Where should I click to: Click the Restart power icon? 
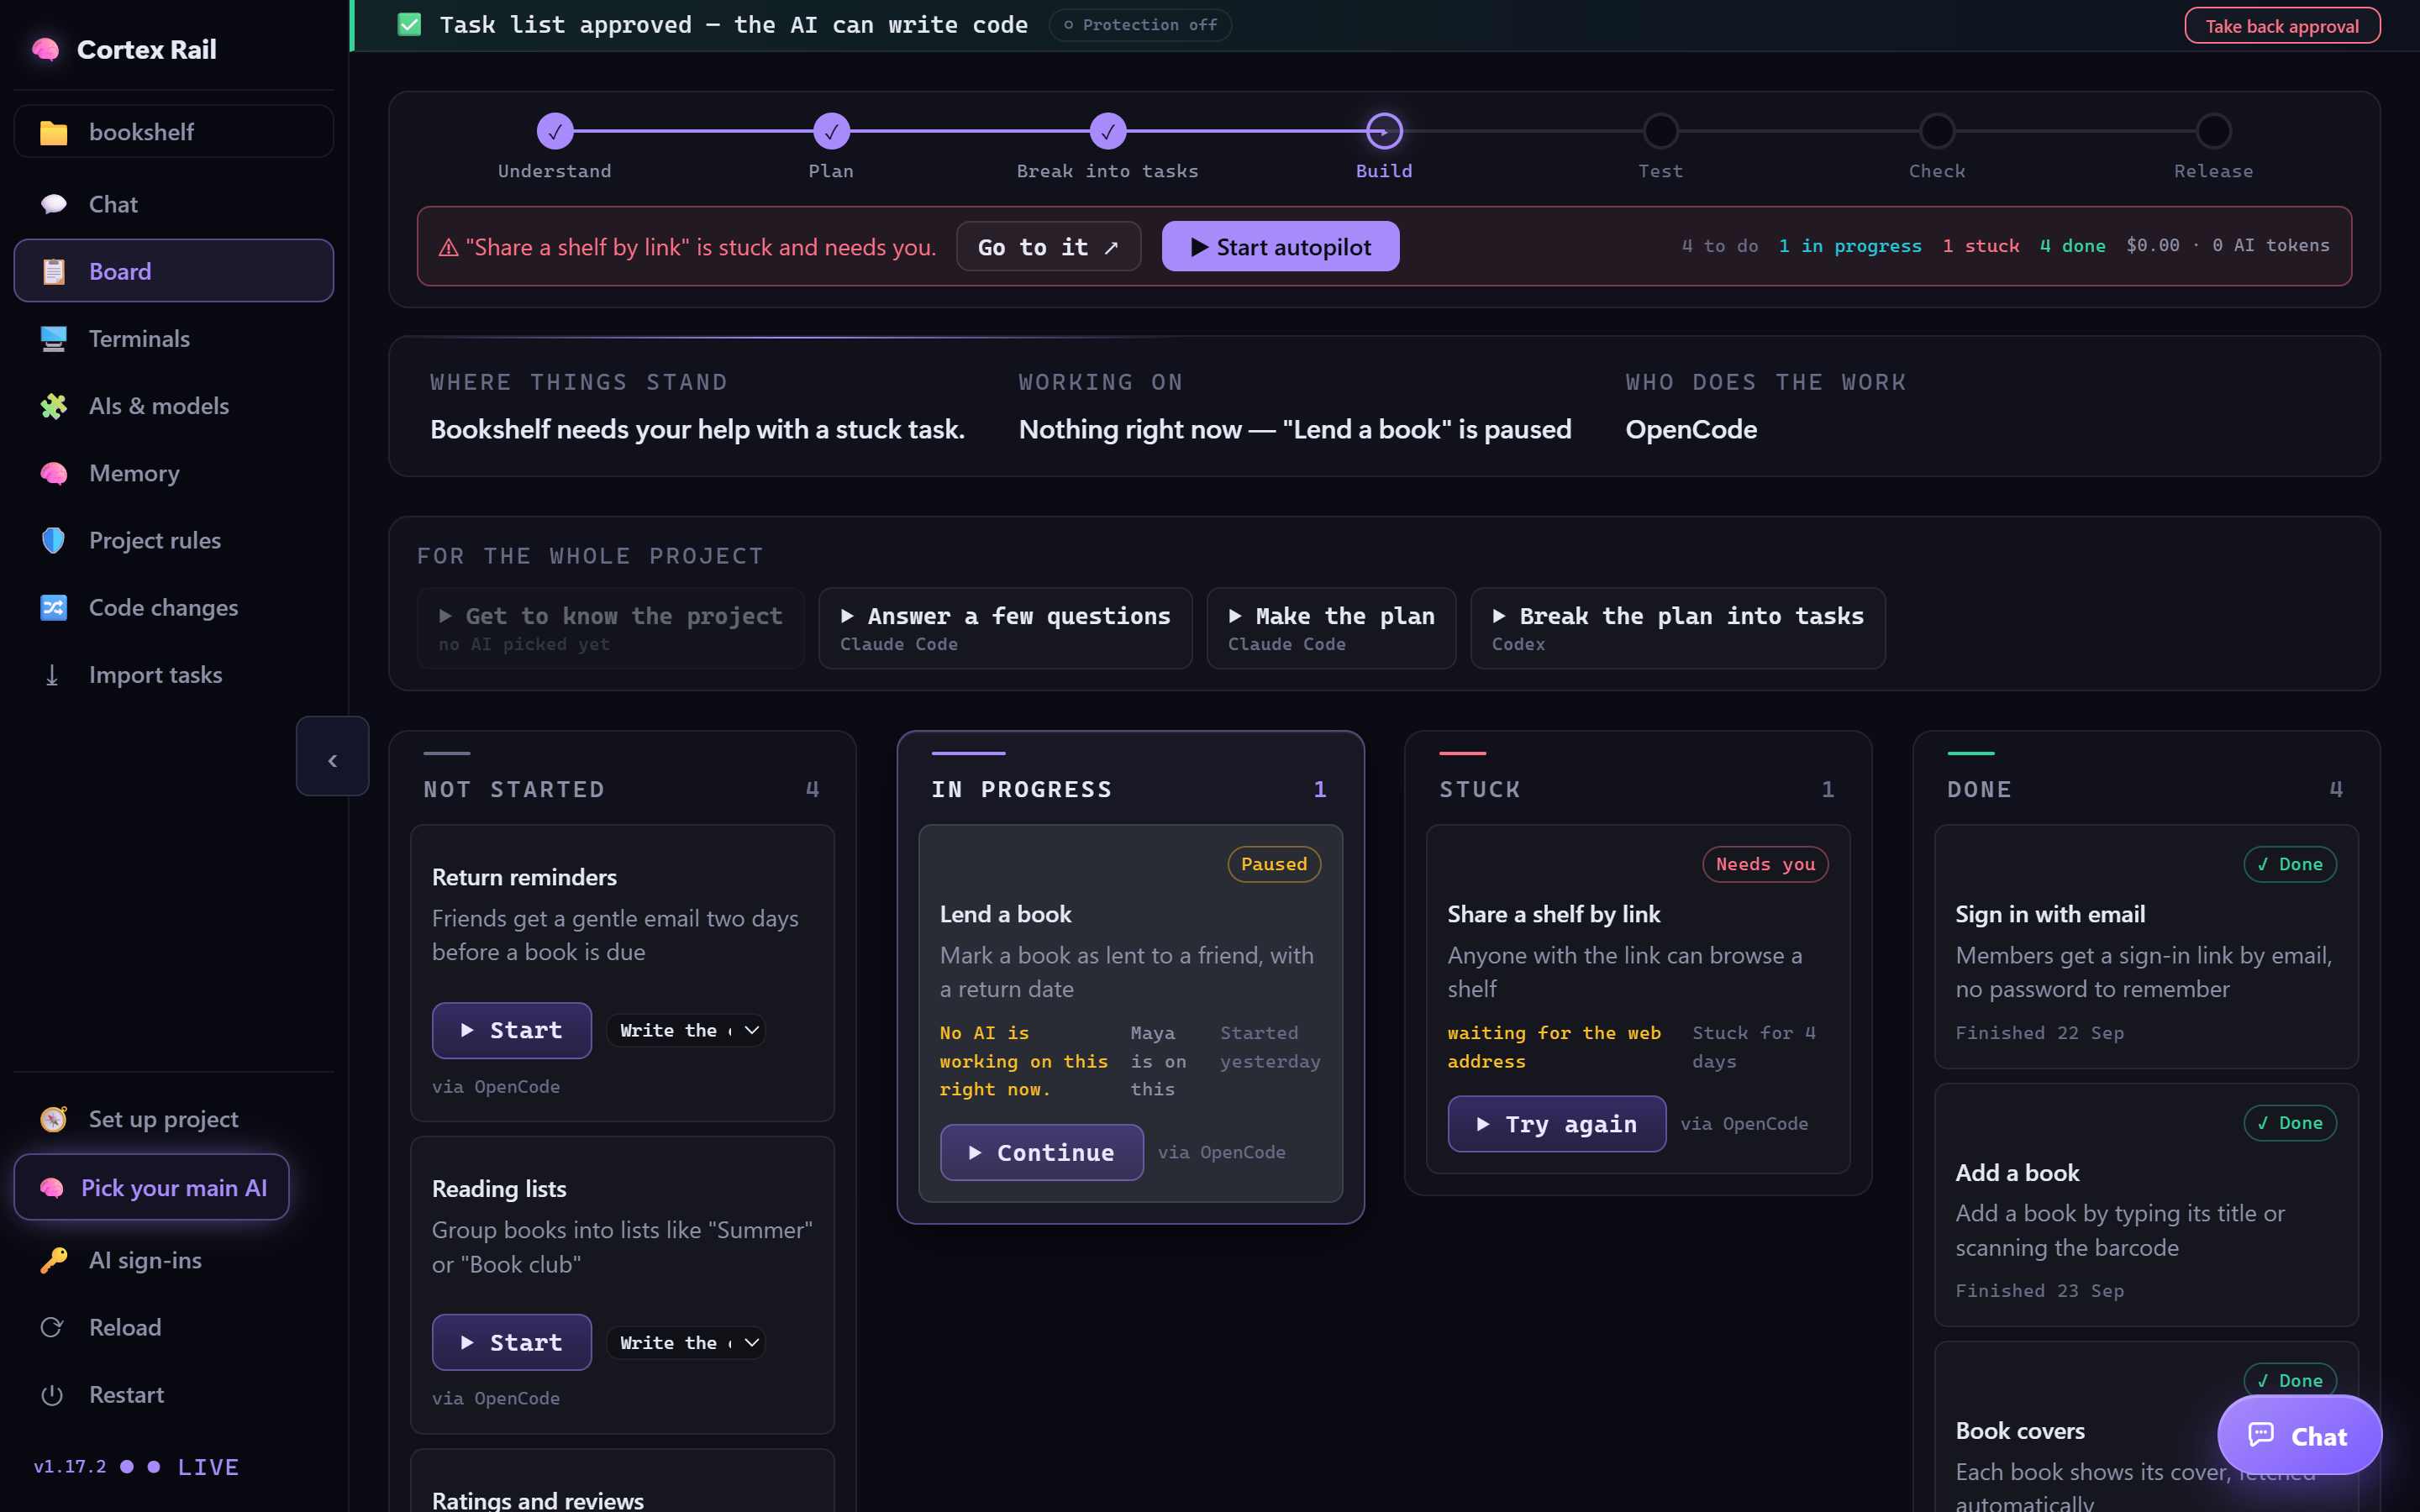point(52,1394)
